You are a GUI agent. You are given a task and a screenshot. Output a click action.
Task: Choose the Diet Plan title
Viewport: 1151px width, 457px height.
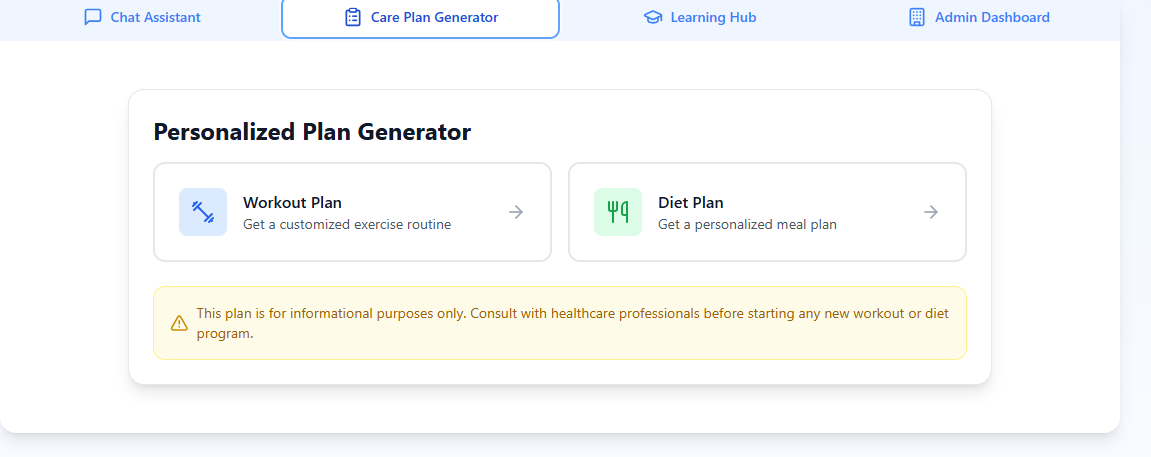690,203
